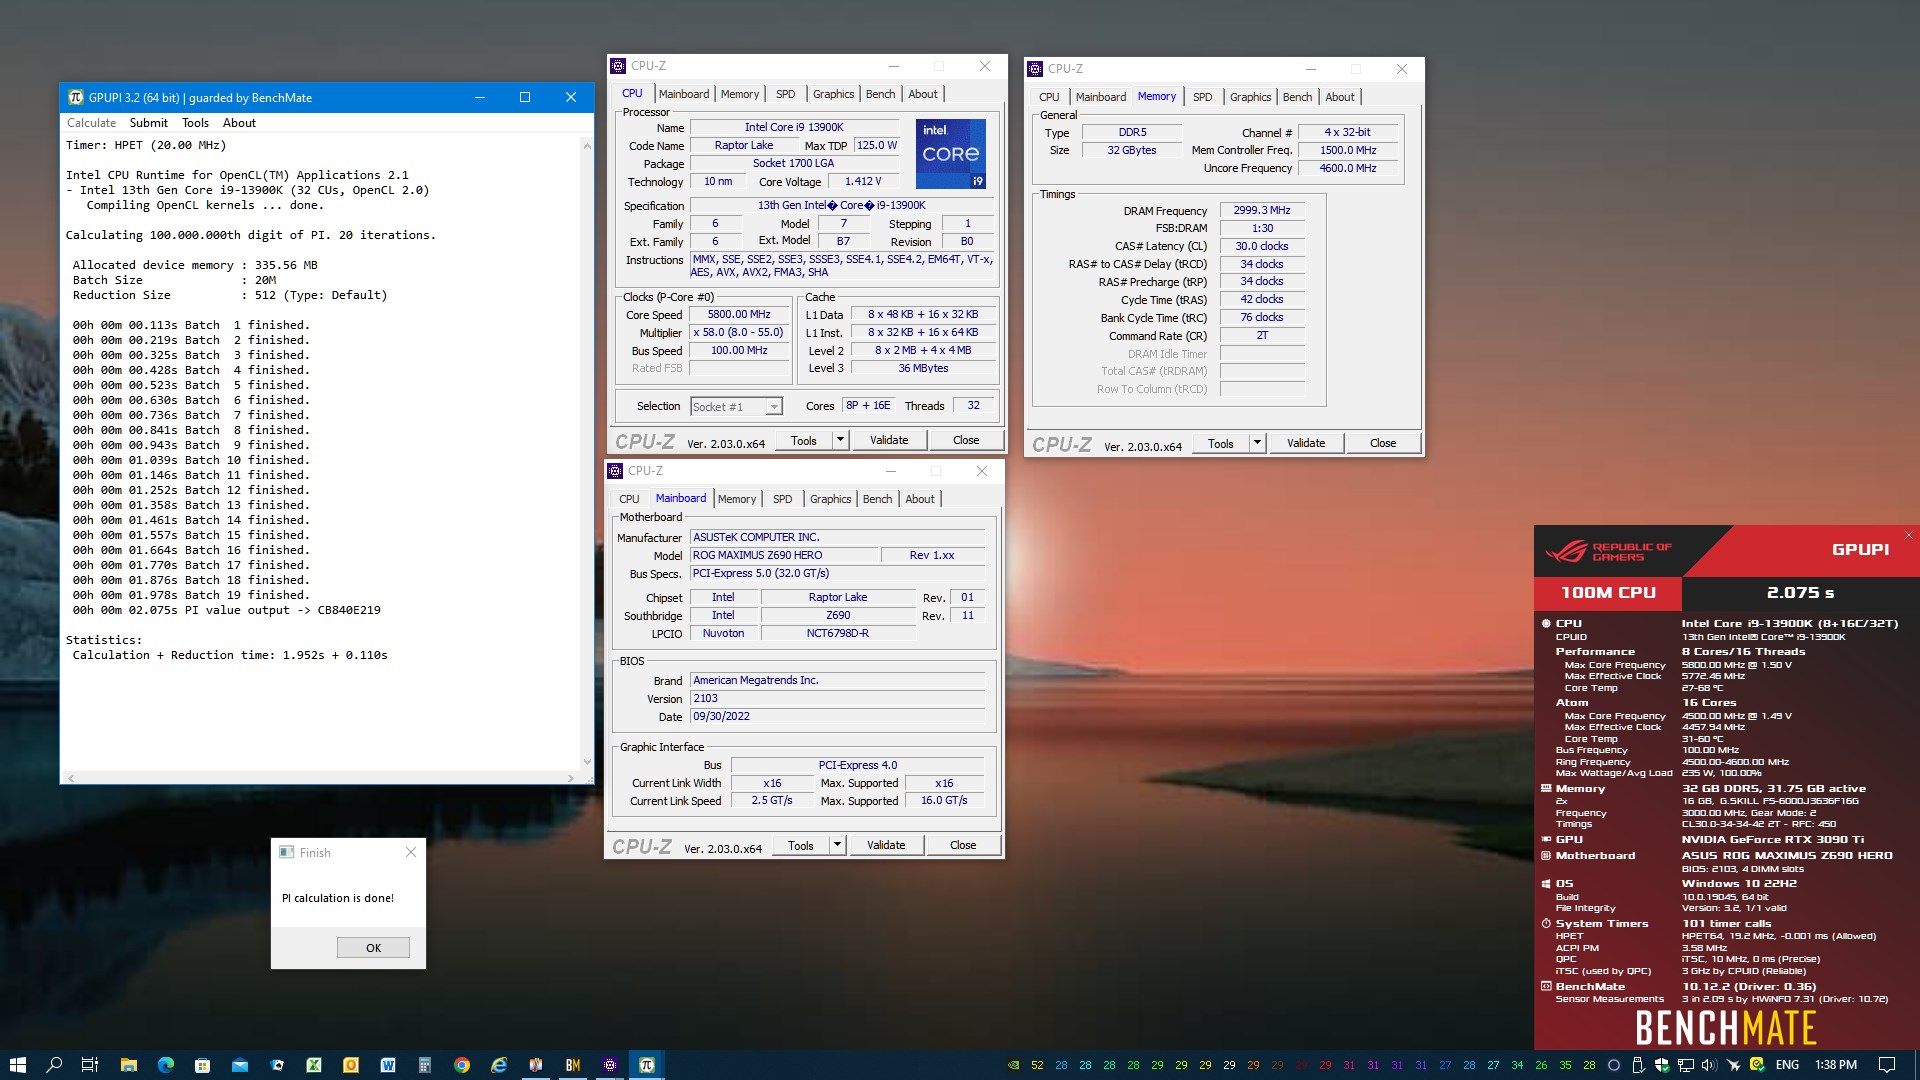Close the Finish dialog with X
This screenshot has height=1080, width=1920.
coord(410,852)
